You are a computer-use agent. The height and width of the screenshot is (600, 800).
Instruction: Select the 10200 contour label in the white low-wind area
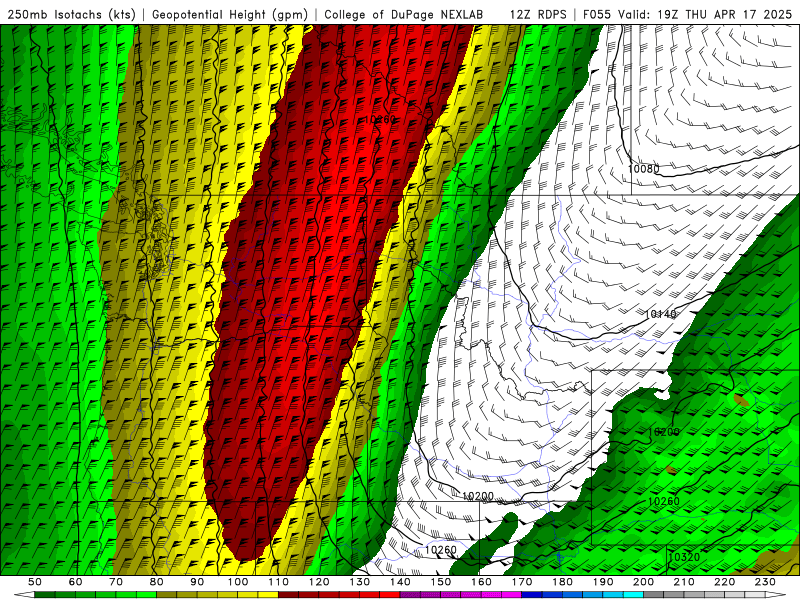click(x=478, y=496)
